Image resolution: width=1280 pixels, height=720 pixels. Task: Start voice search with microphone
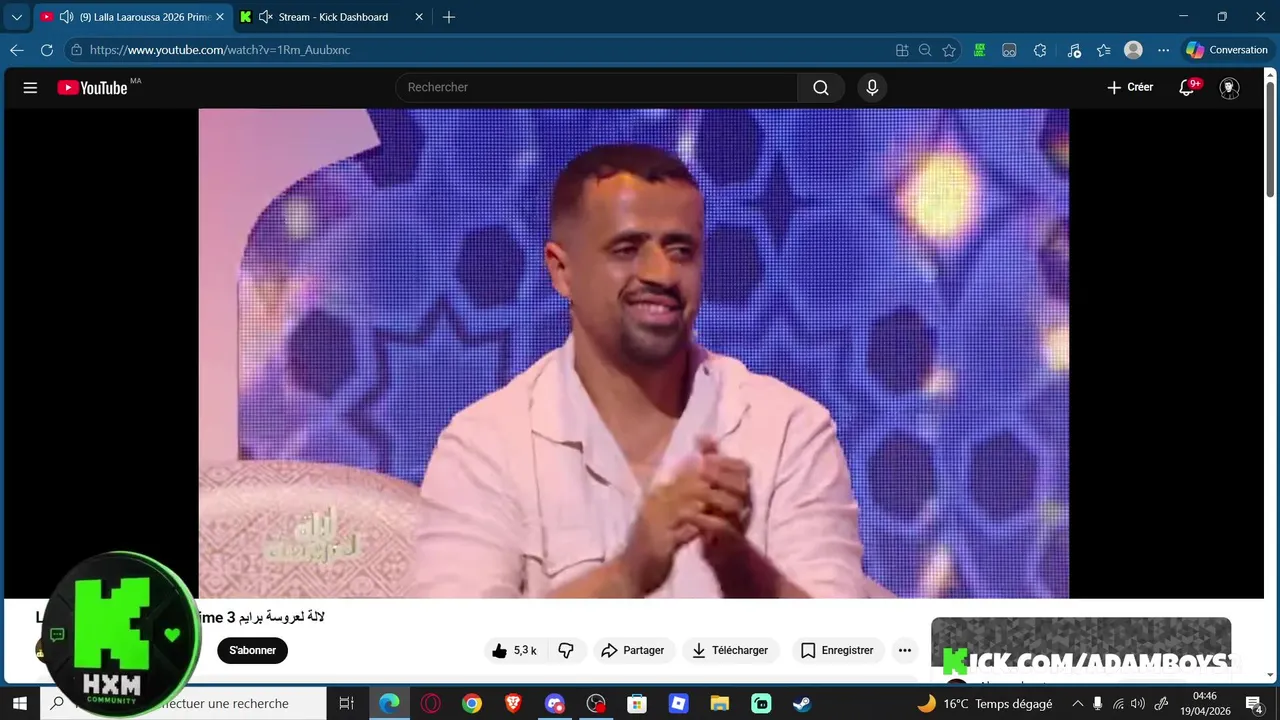872,88
